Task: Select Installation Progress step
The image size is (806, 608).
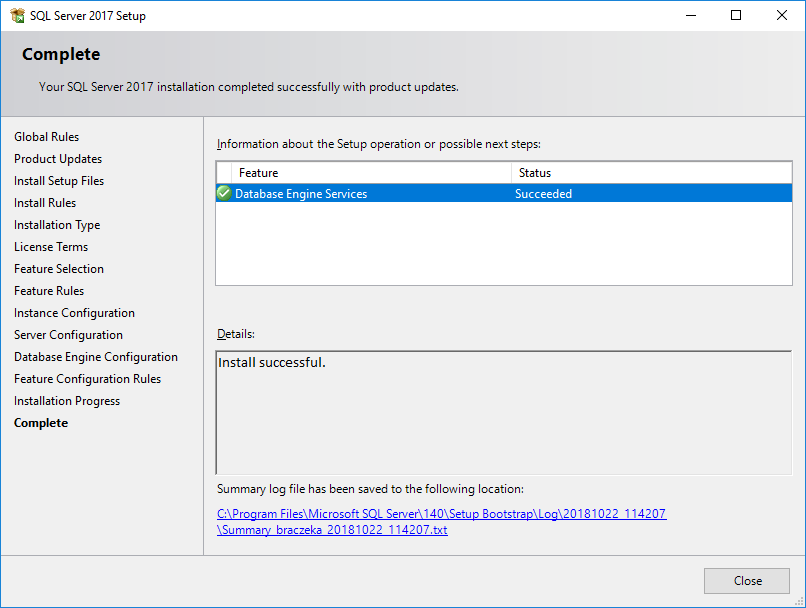Action: [x=67, y=401]
